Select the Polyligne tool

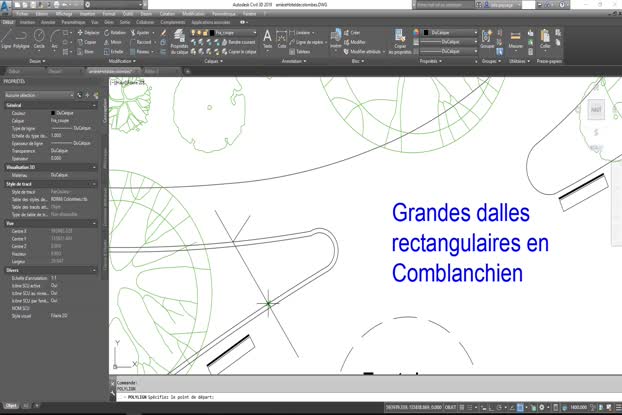[21, 39]
